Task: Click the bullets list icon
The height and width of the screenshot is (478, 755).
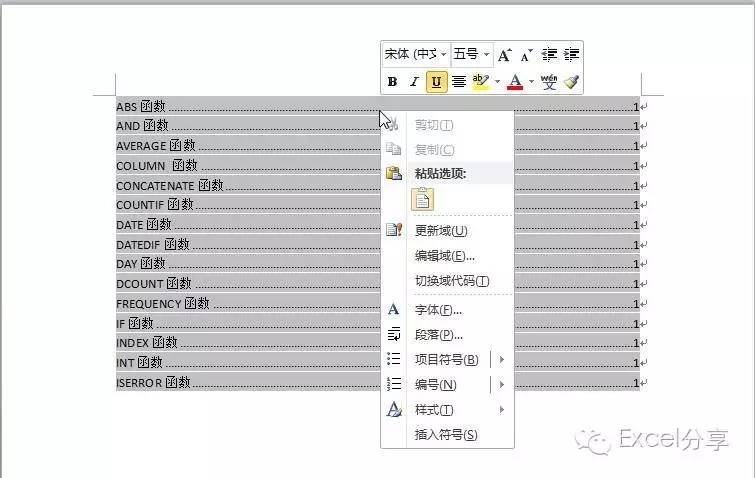Action: 394,359
